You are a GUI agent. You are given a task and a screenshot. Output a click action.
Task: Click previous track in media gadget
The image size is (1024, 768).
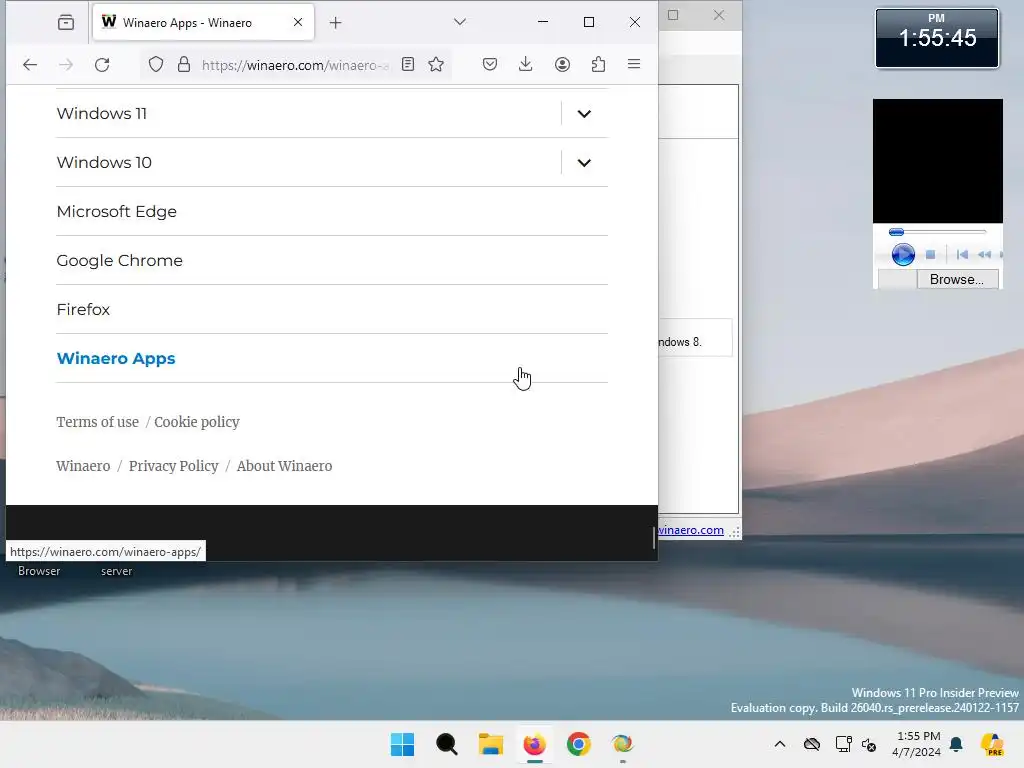pyautogui.click(x=962, y=254)
